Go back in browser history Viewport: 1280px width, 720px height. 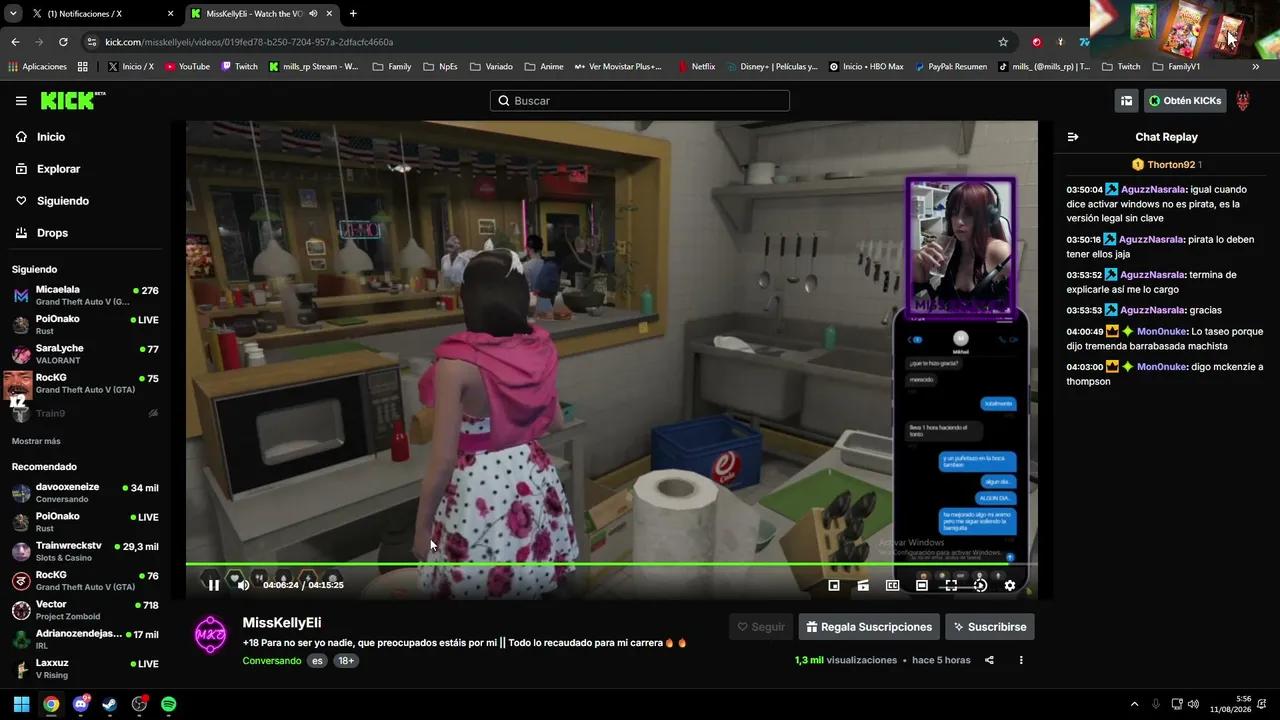tap(15, 42)
